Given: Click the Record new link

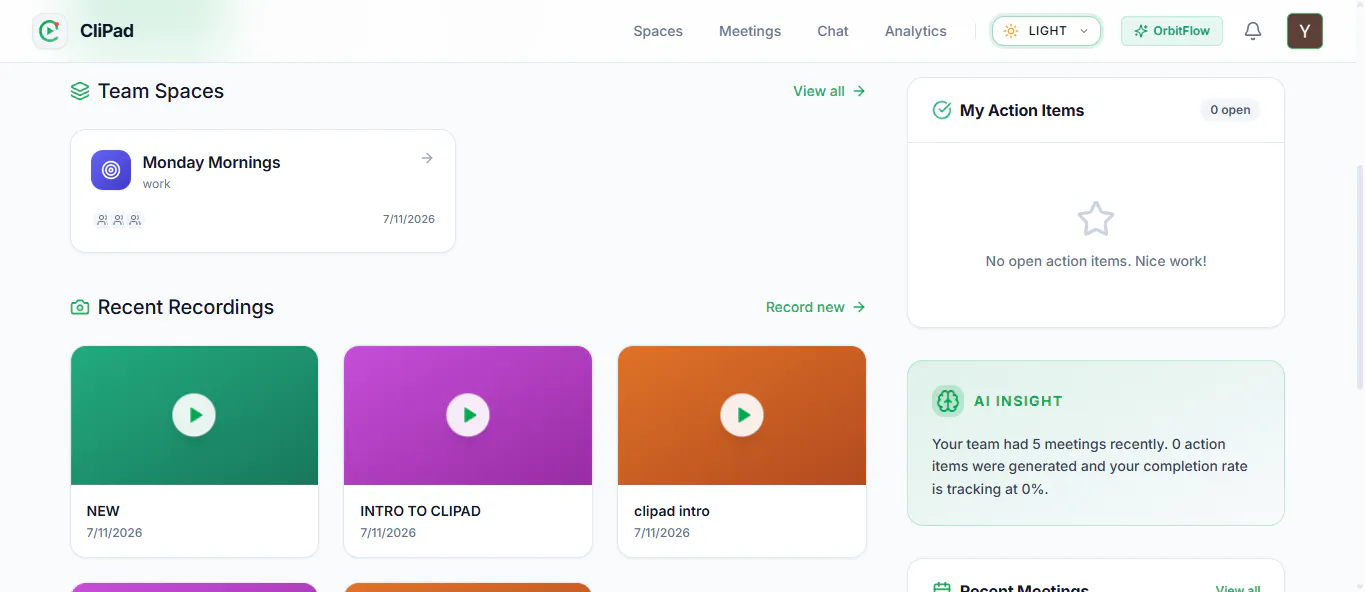Looking at the screenshot, I should [816, 307].
